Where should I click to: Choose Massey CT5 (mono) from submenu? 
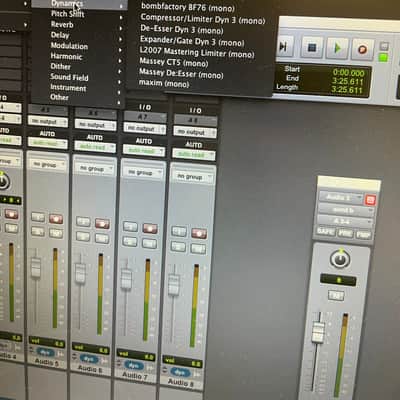pos(174,62)
